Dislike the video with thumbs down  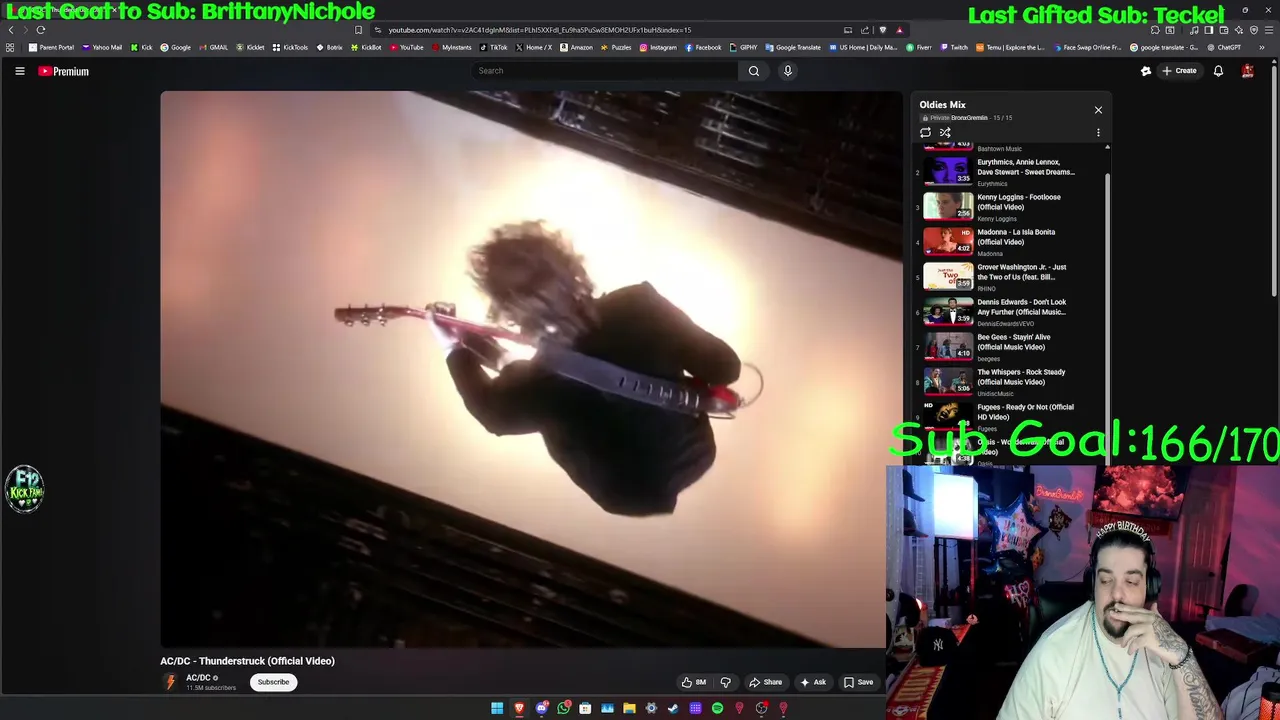click(x=726, y=682)
